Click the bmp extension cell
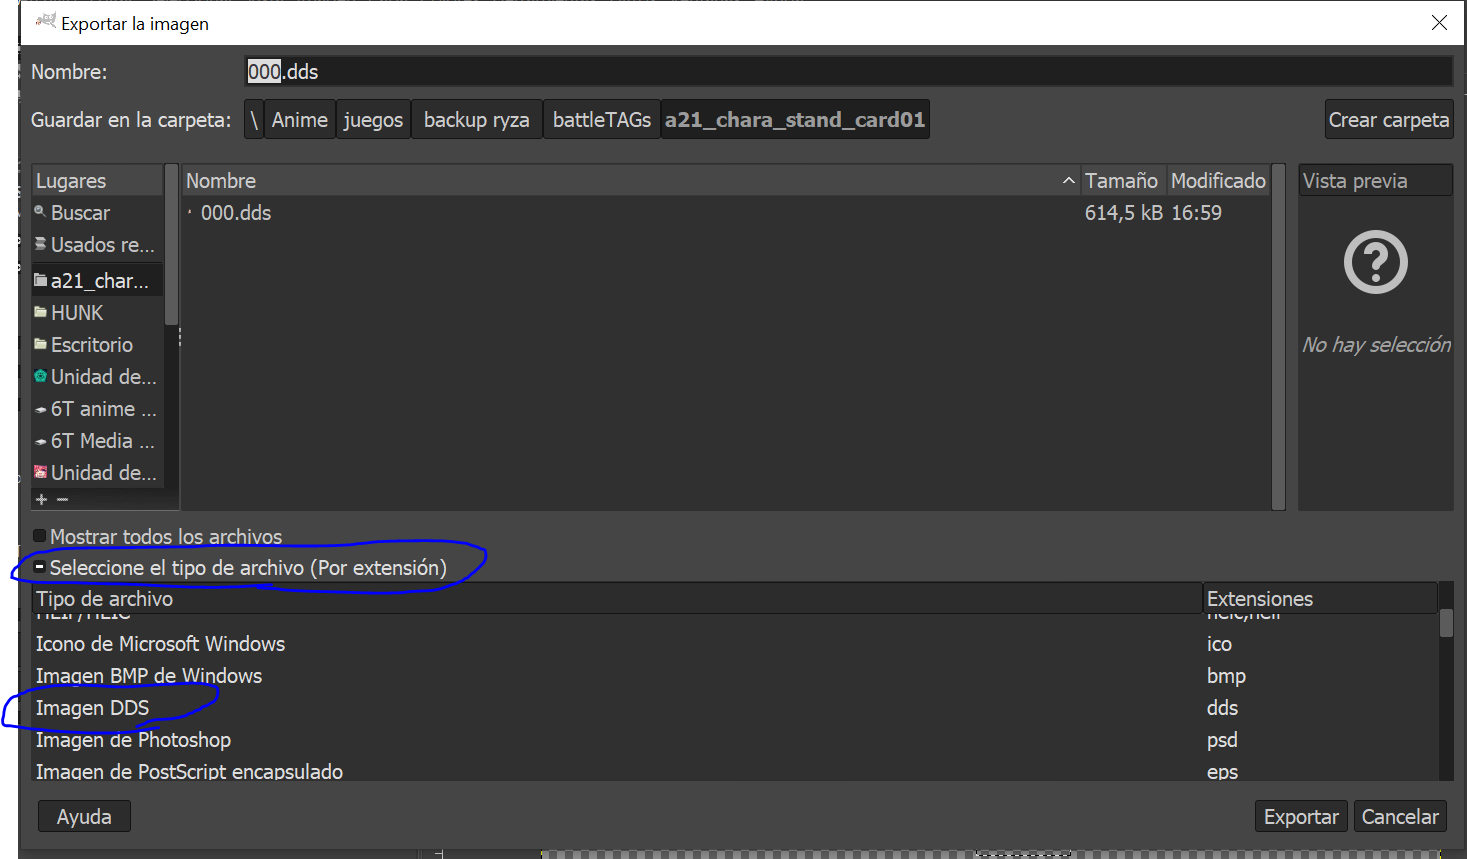This screenshot has width=1467, height=859. tap(1226, 676)
